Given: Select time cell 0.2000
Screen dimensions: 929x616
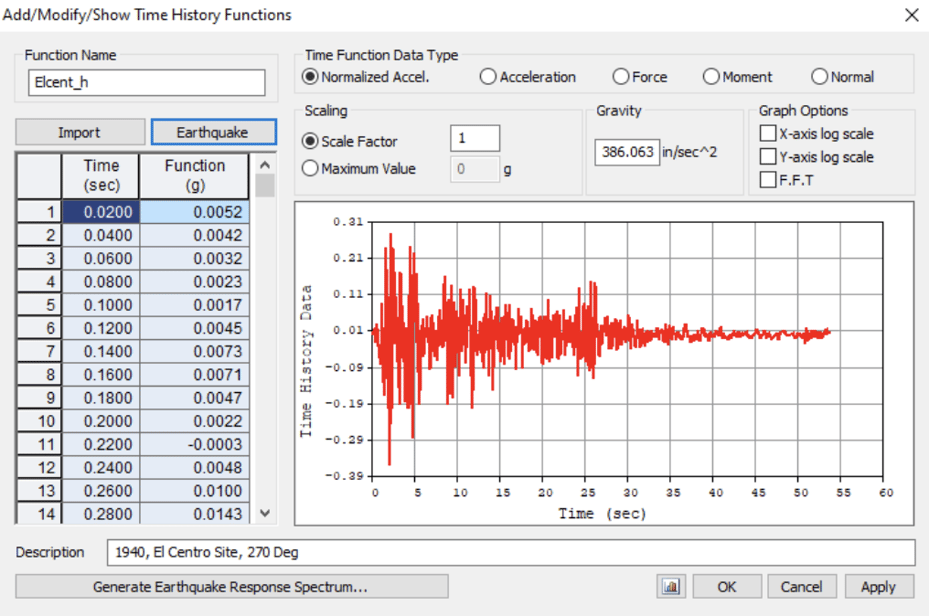Looking at the screenshot, I should pos(101,421).
